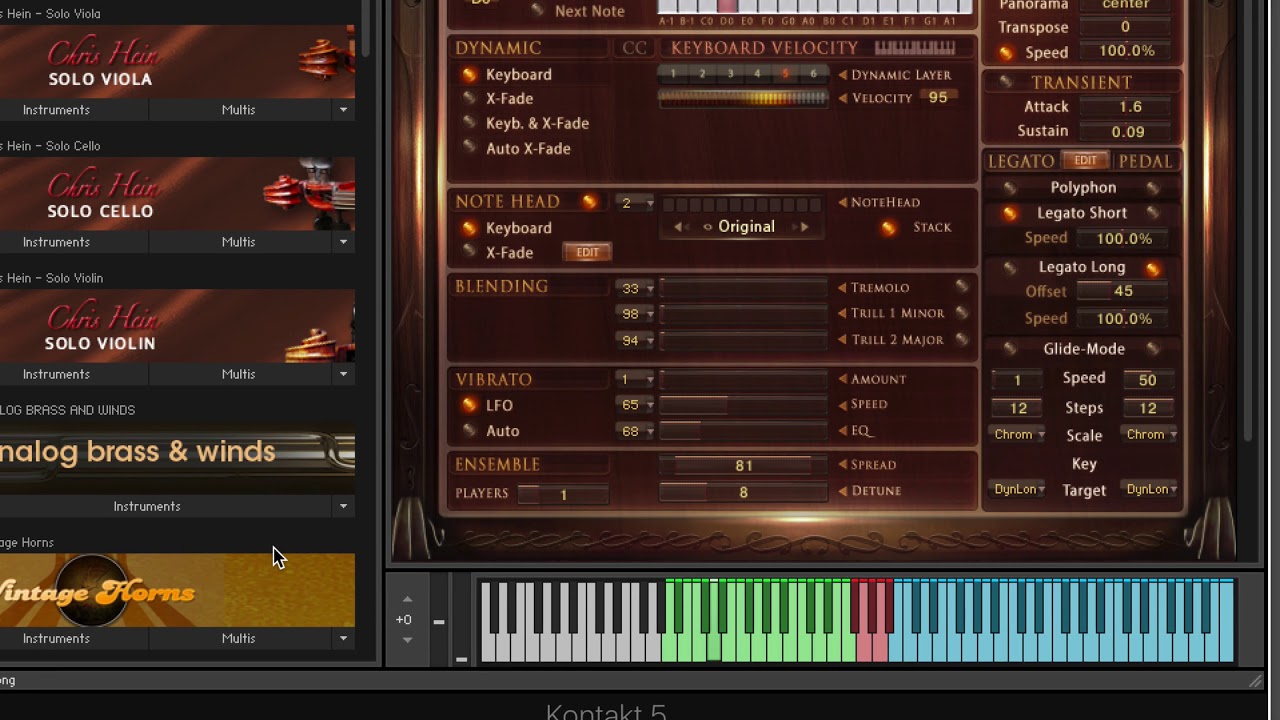Toggle the Speed LED below Transpose

[x=1006, y=53]
